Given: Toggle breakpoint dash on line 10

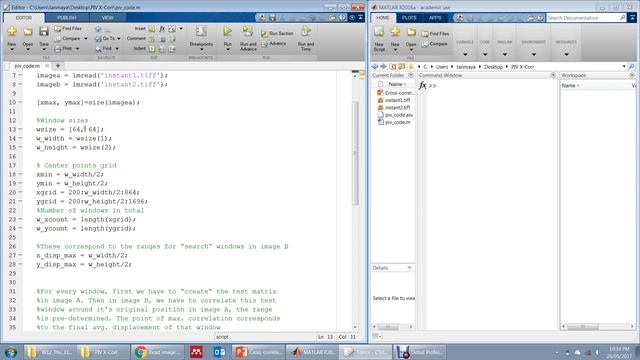Looking at the screenshot, I should [x=20, y=102].
